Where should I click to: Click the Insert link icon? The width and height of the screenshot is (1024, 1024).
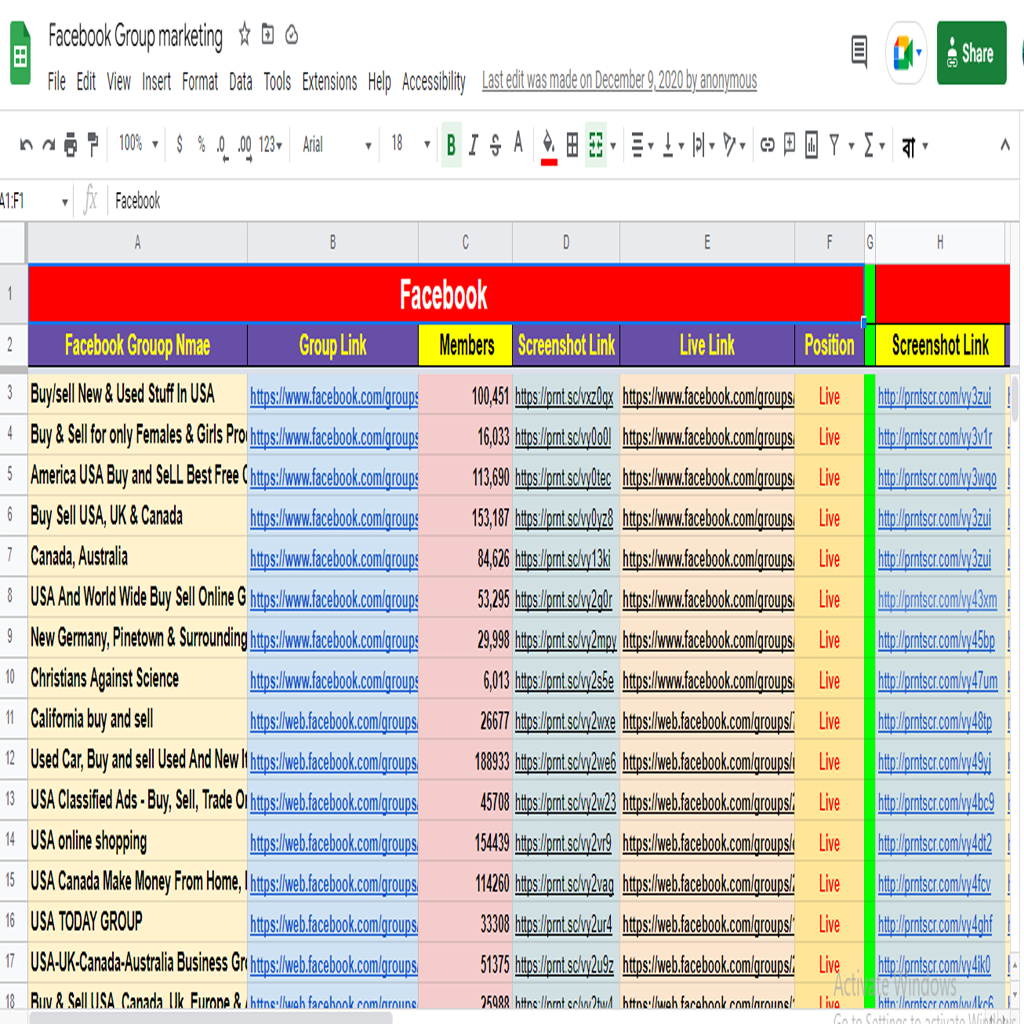[767, 144]
